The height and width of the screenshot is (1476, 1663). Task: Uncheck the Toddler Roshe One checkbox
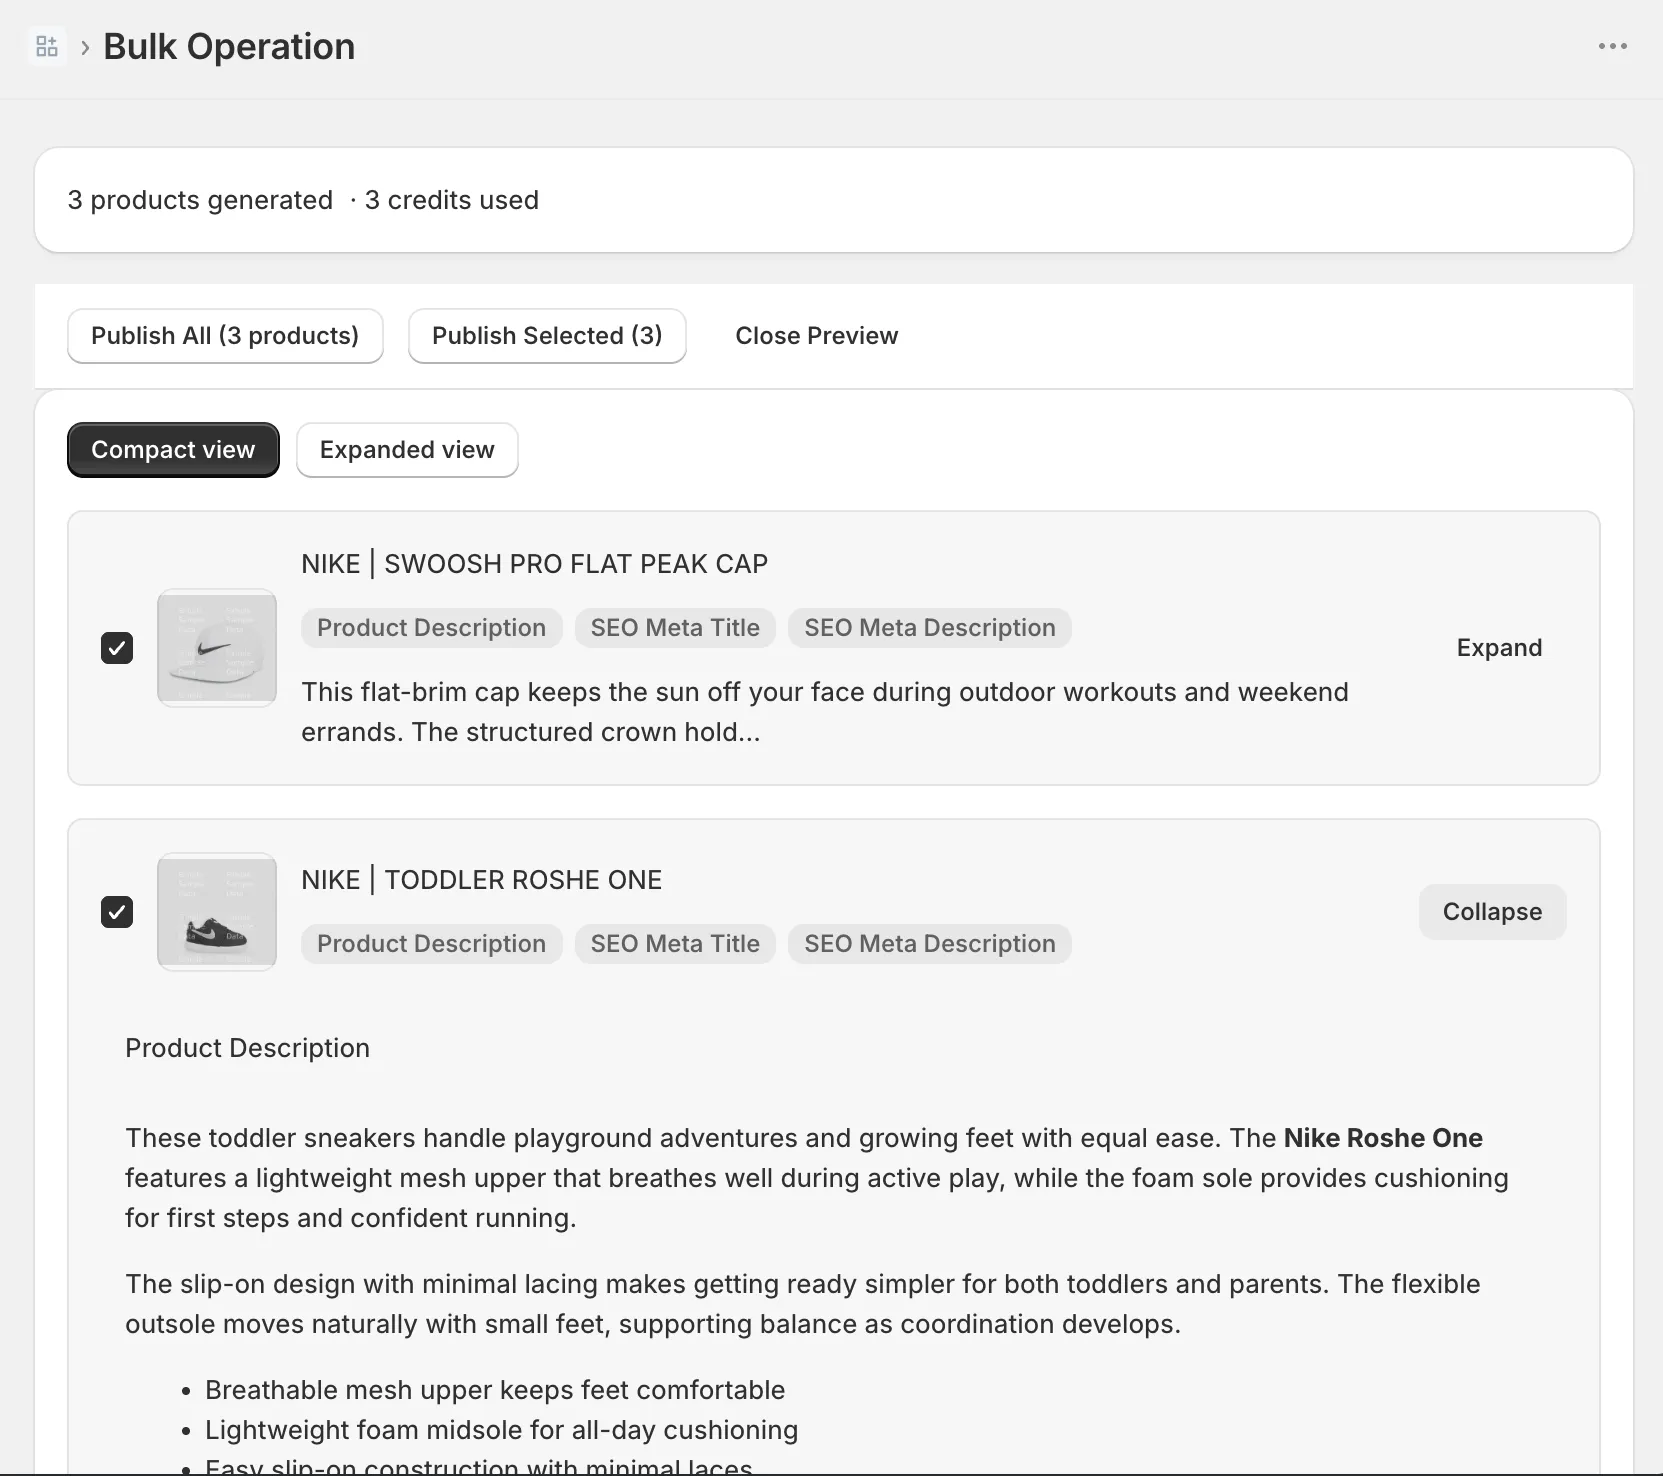coord(117,912)
